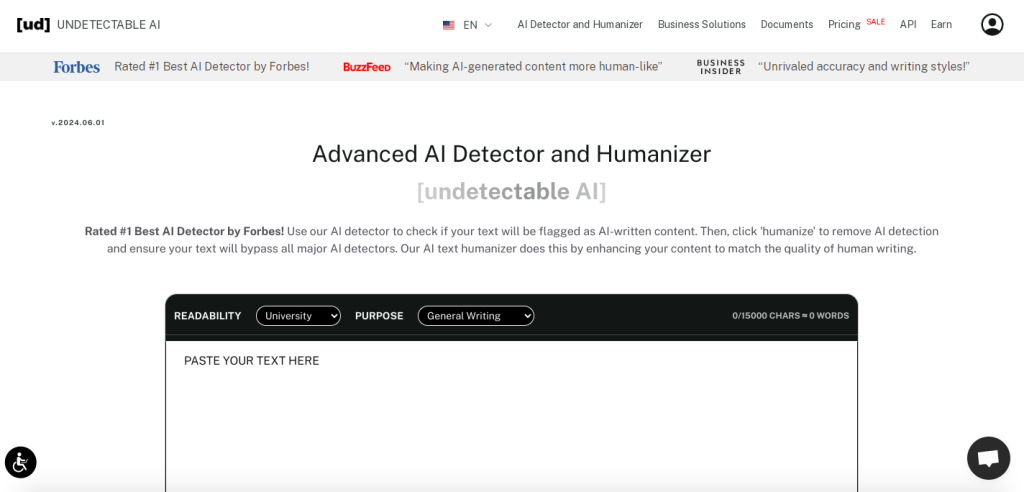Viewport: 1024px width, 492px height.
Task: Open the Readability University dropdown
Action: point(298,316)
